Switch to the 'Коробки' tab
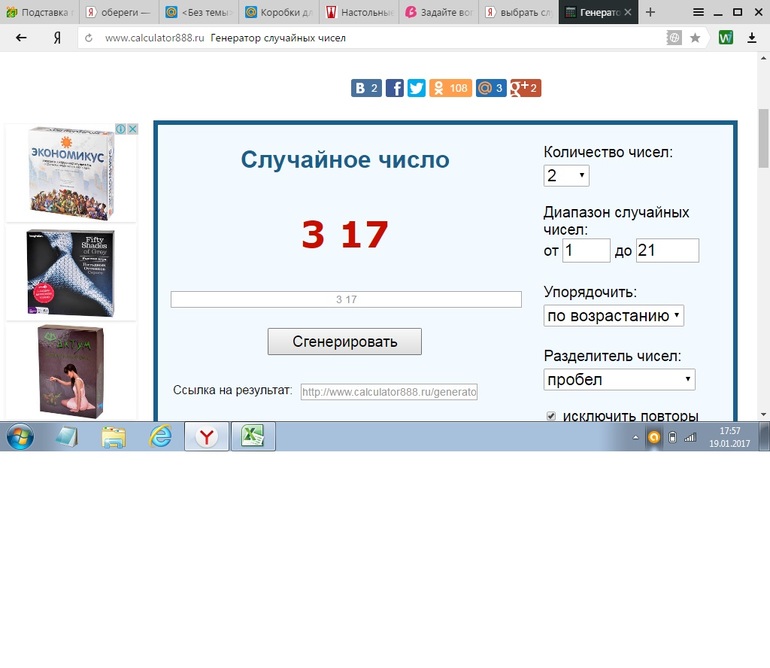Viewport: 770px width, 668px height. pos(279,12)
